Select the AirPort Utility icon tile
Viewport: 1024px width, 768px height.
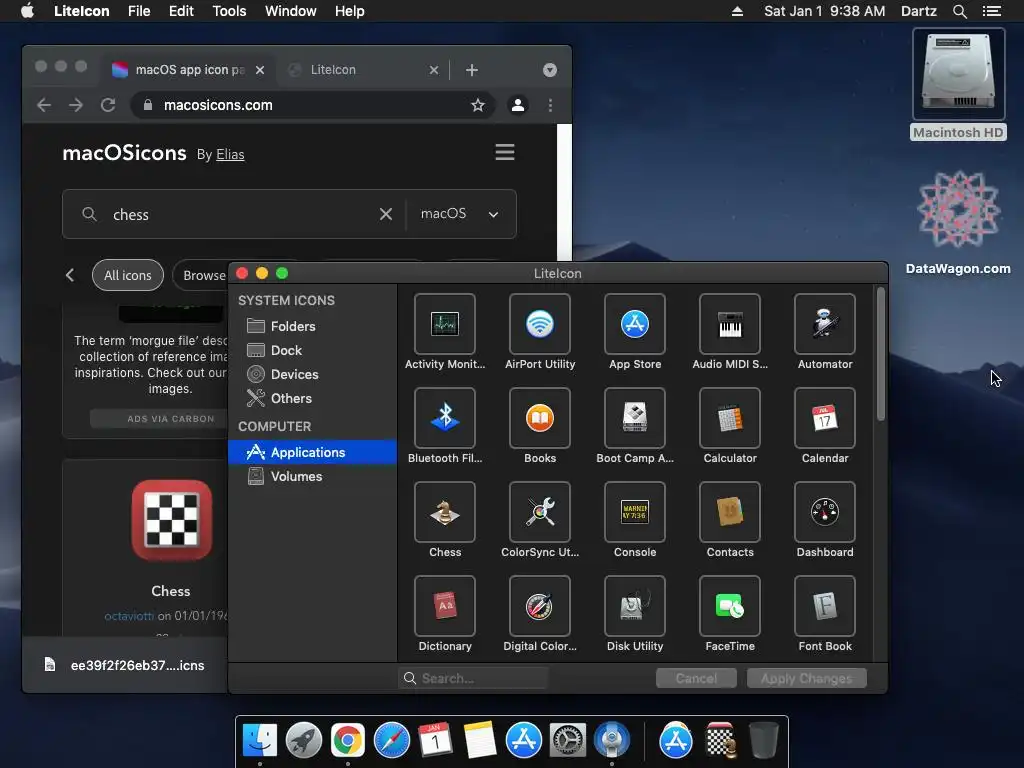click(539, 324)
